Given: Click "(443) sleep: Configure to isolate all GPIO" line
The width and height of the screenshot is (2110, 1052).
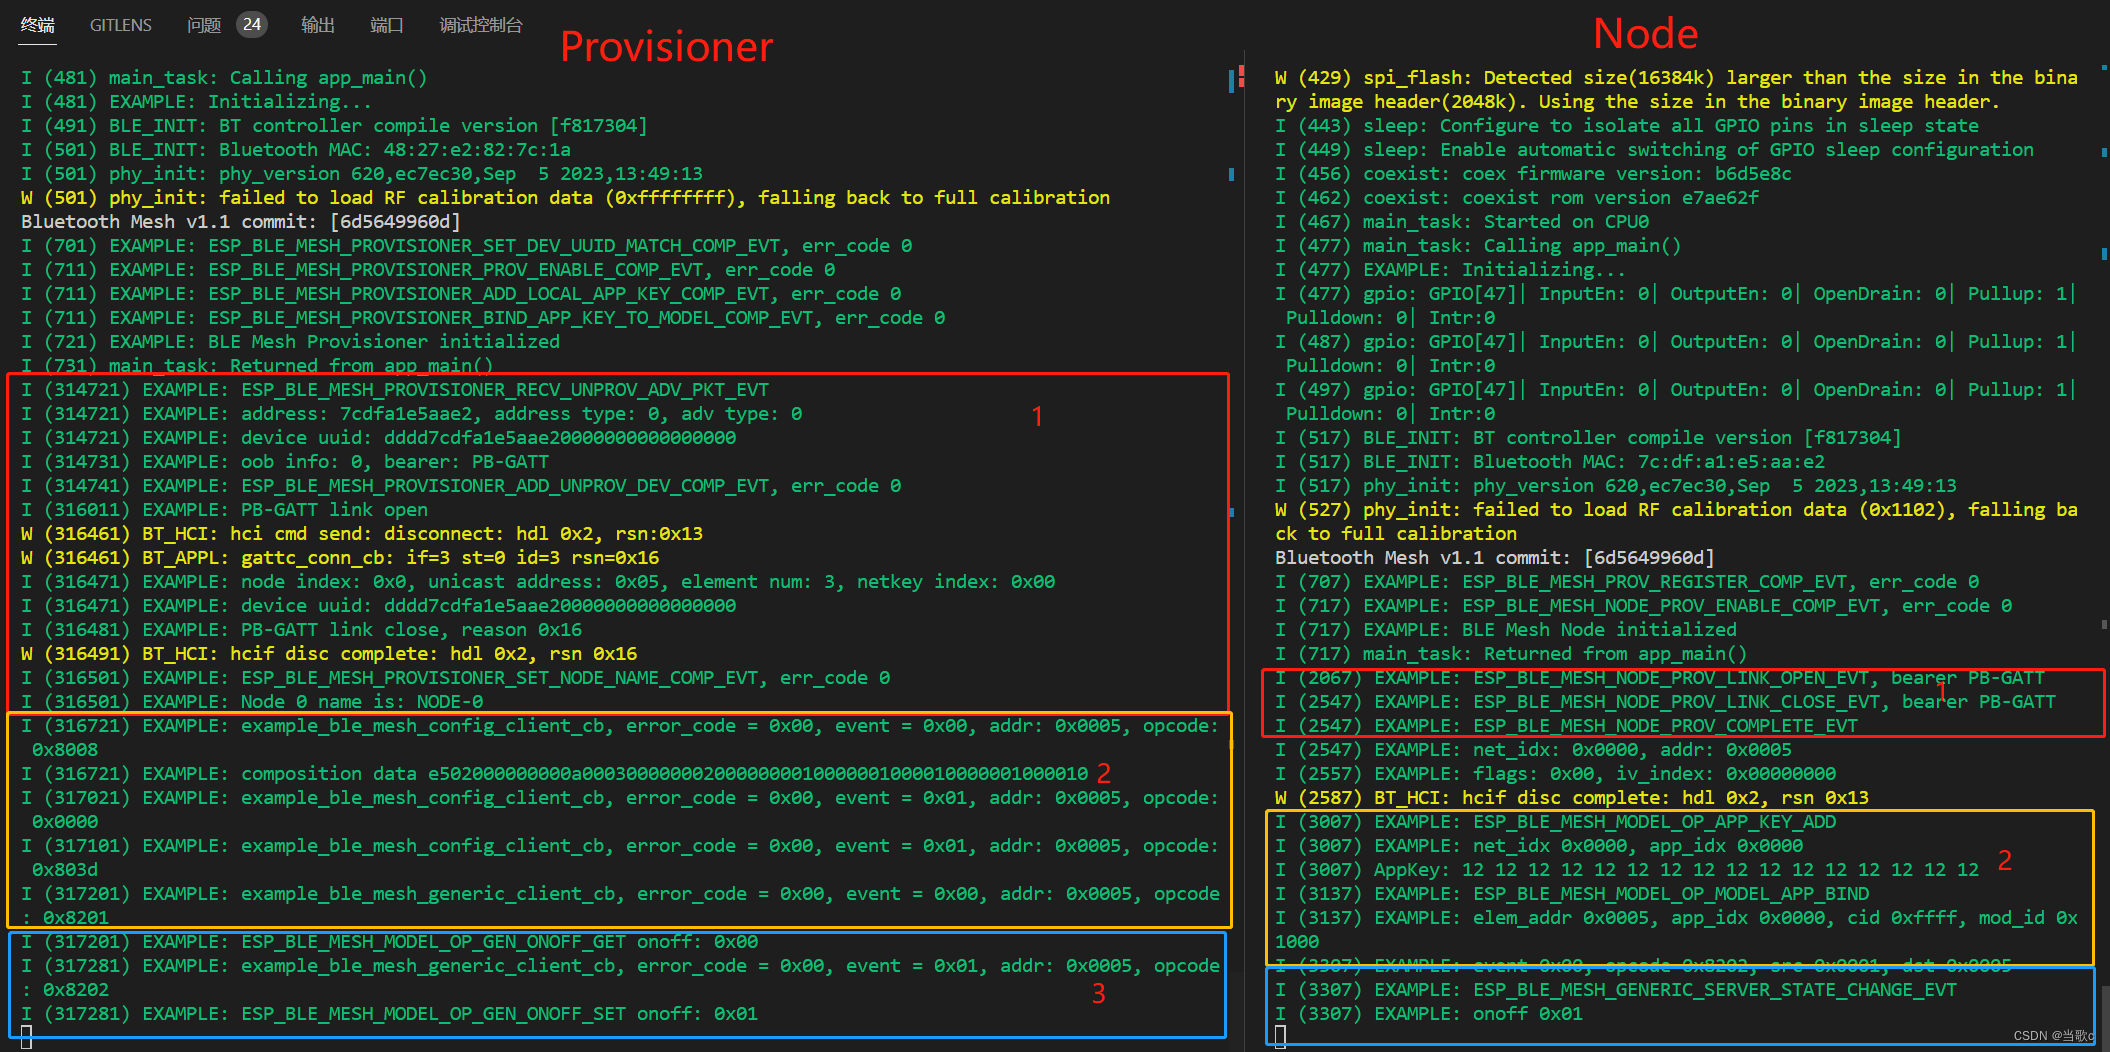Looking at the screenshot, I should click(1627, 126).
